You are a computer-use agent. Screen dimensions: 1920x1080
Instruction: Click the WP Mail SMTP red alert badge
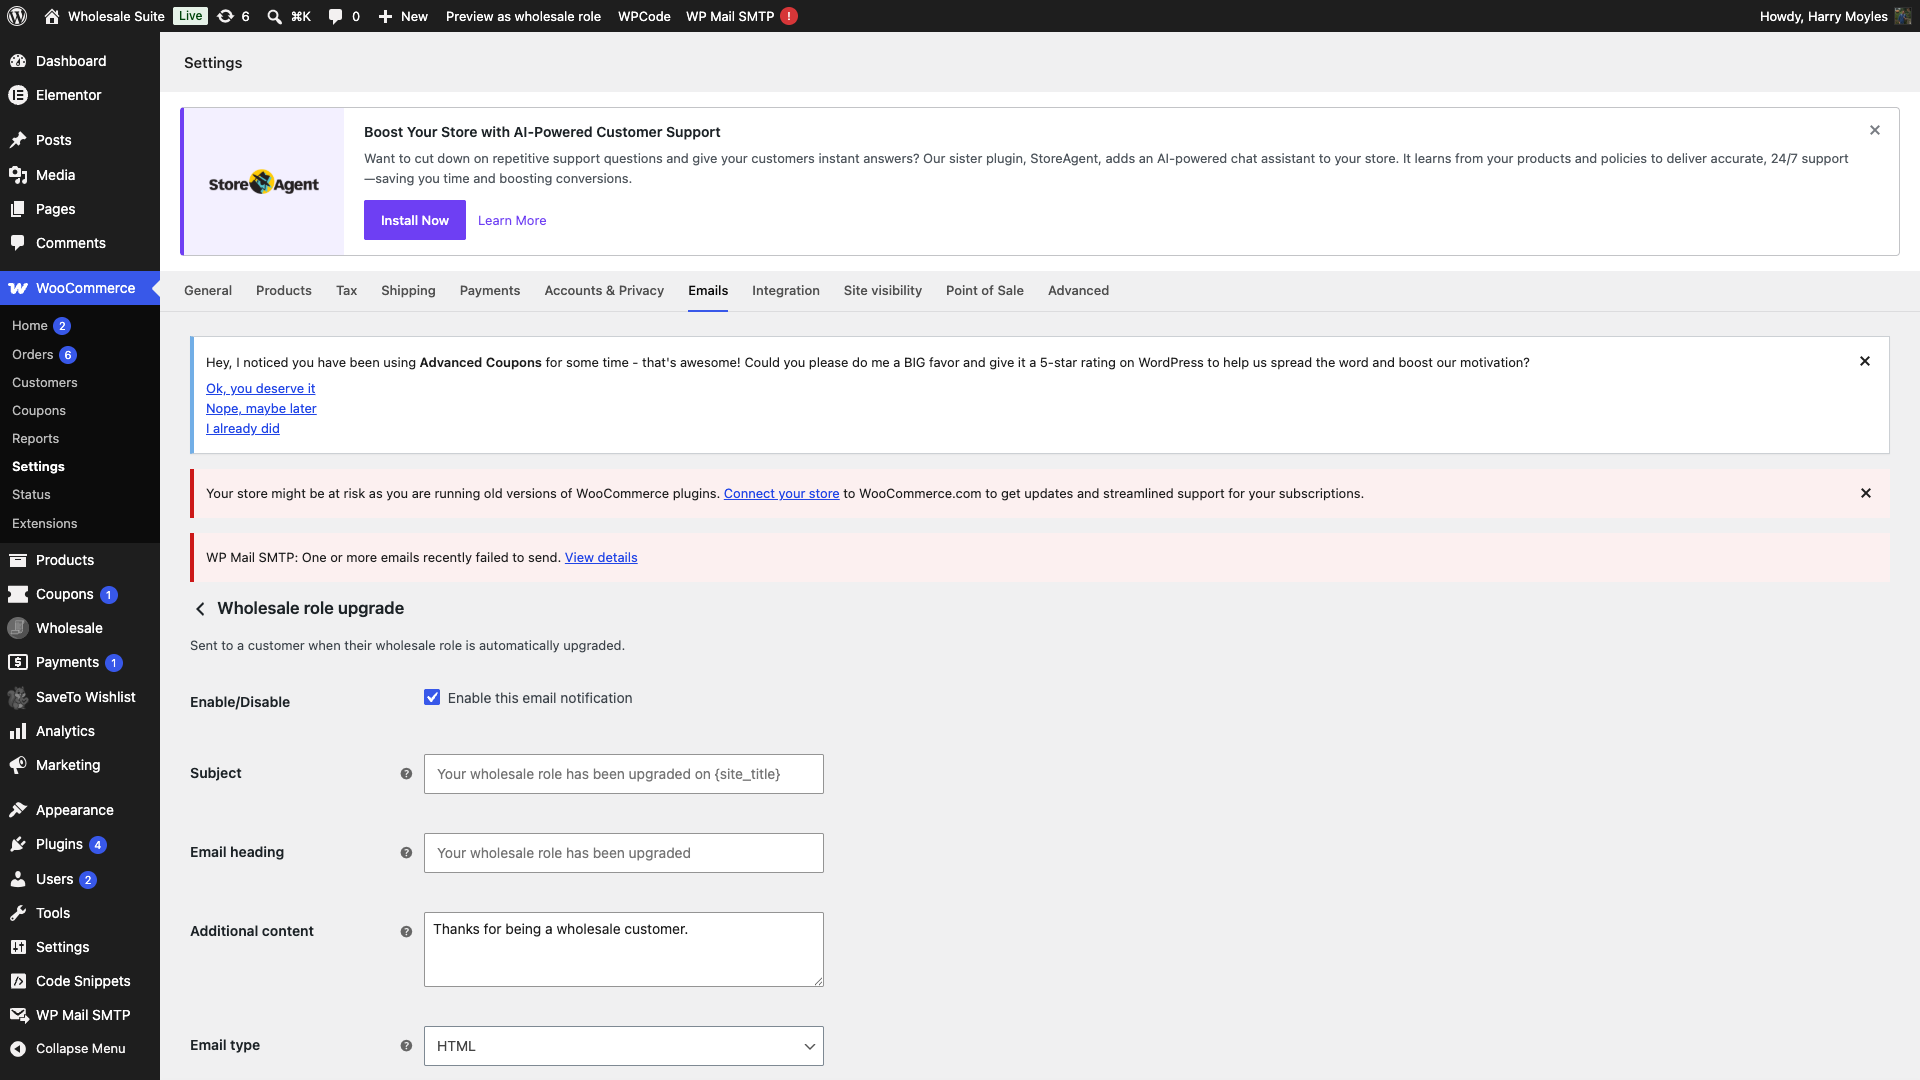(x=789, y=16)
